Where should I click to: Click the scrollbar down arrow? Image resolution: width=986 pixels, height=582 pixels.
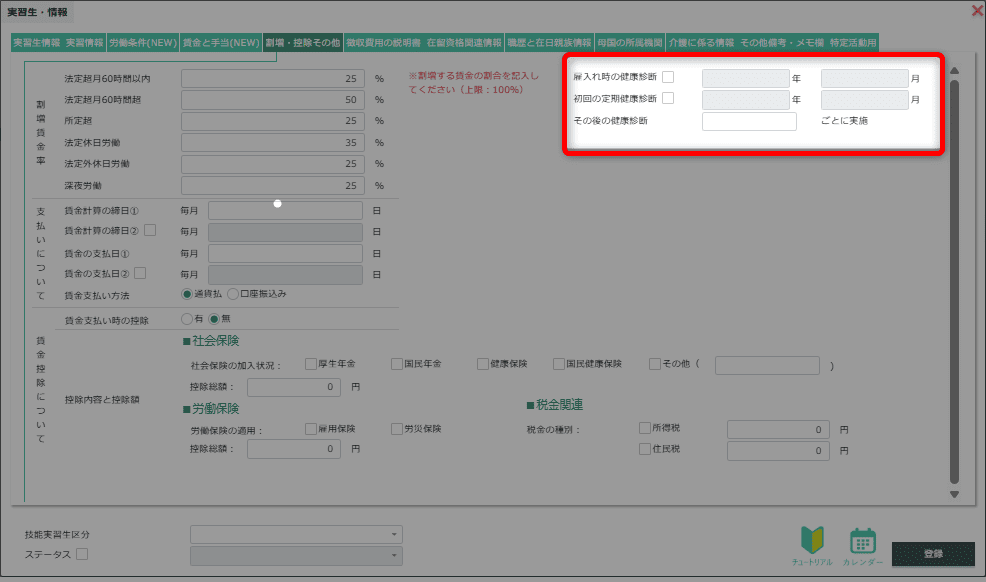954,495
